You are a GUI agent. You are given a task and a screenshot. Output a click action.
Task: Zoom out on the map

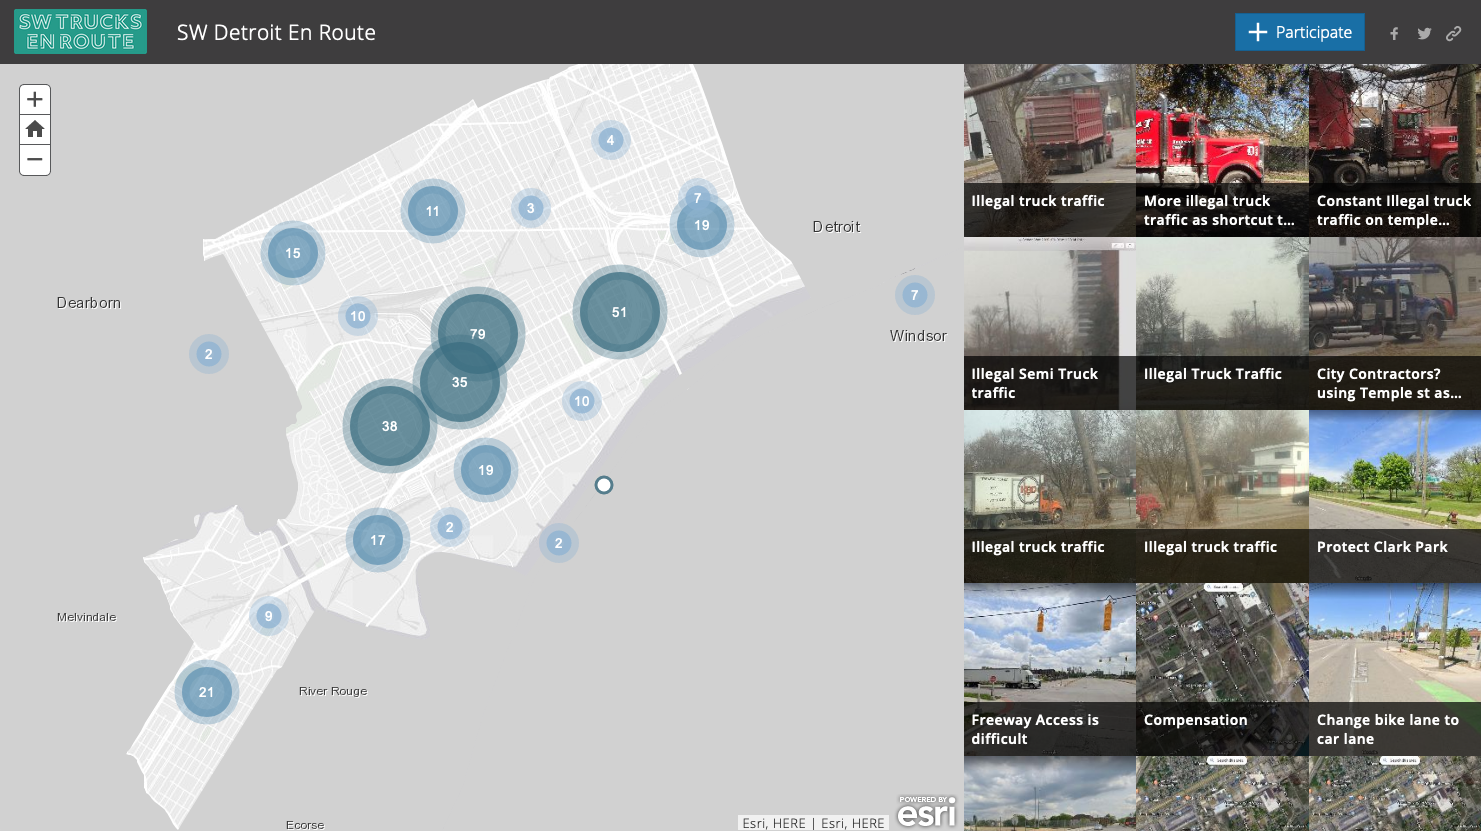pyautogui.click(x=35, y=160)
